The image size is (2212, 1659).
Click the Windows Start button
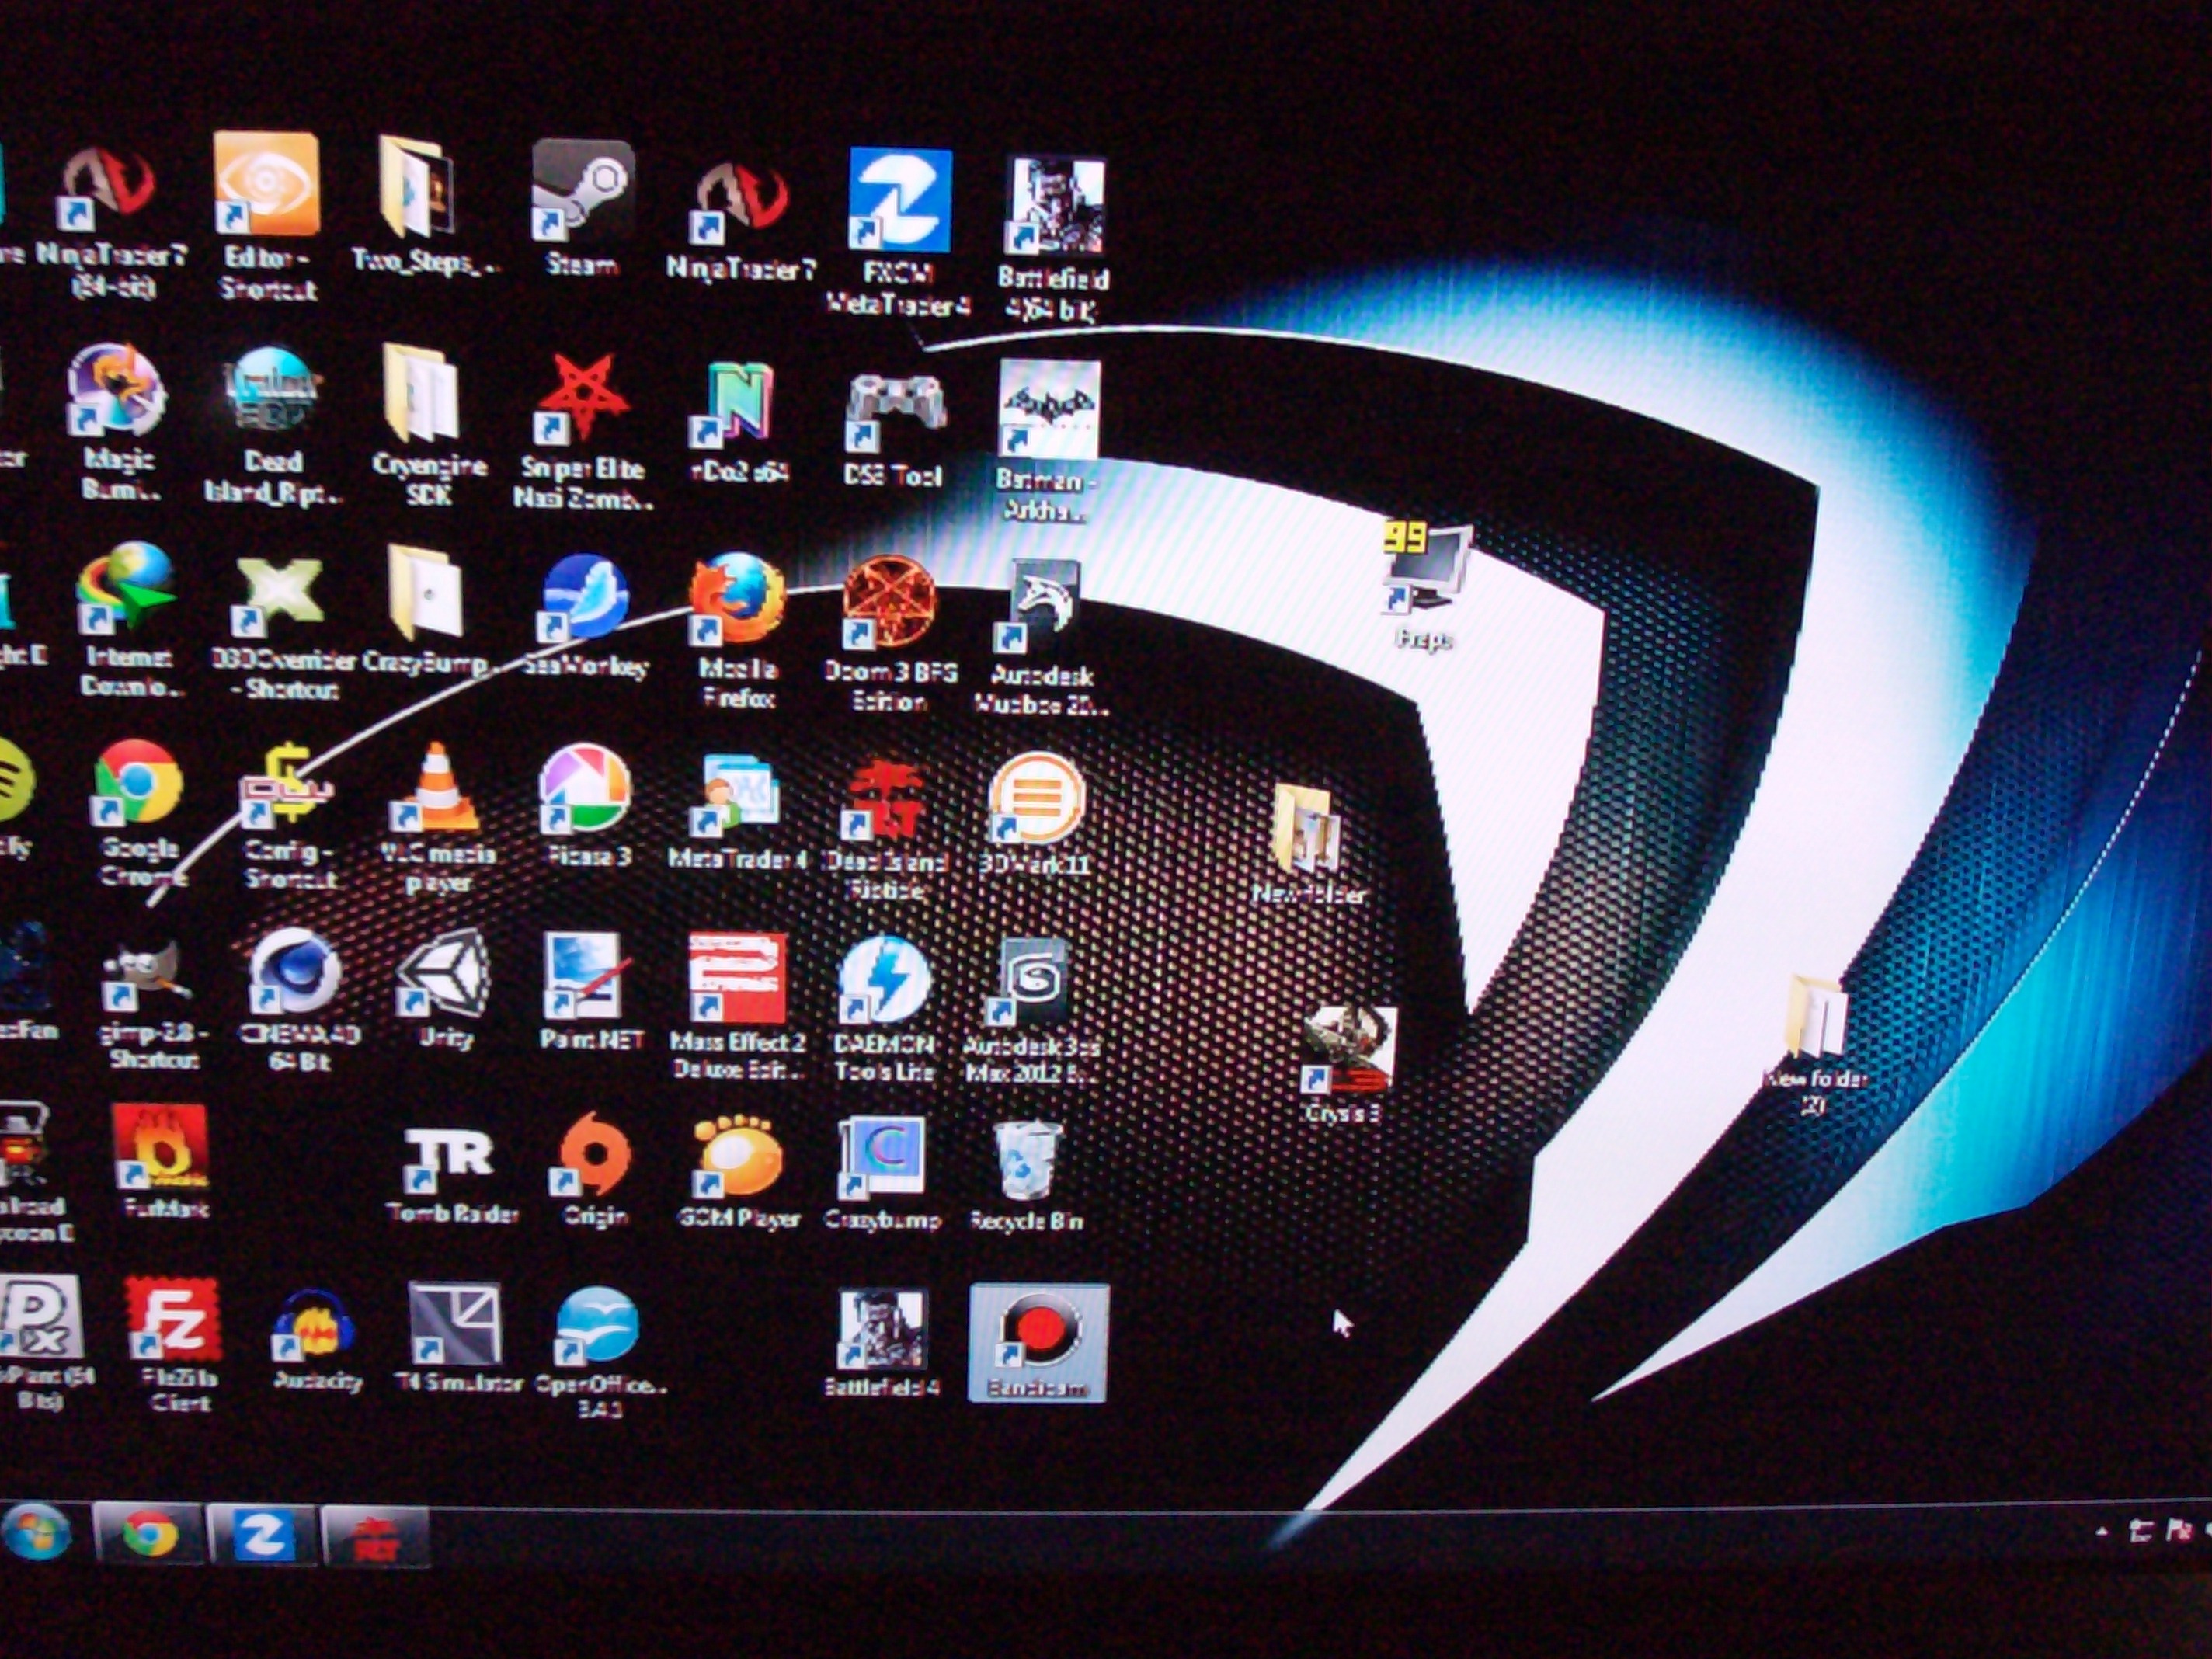37,1532
